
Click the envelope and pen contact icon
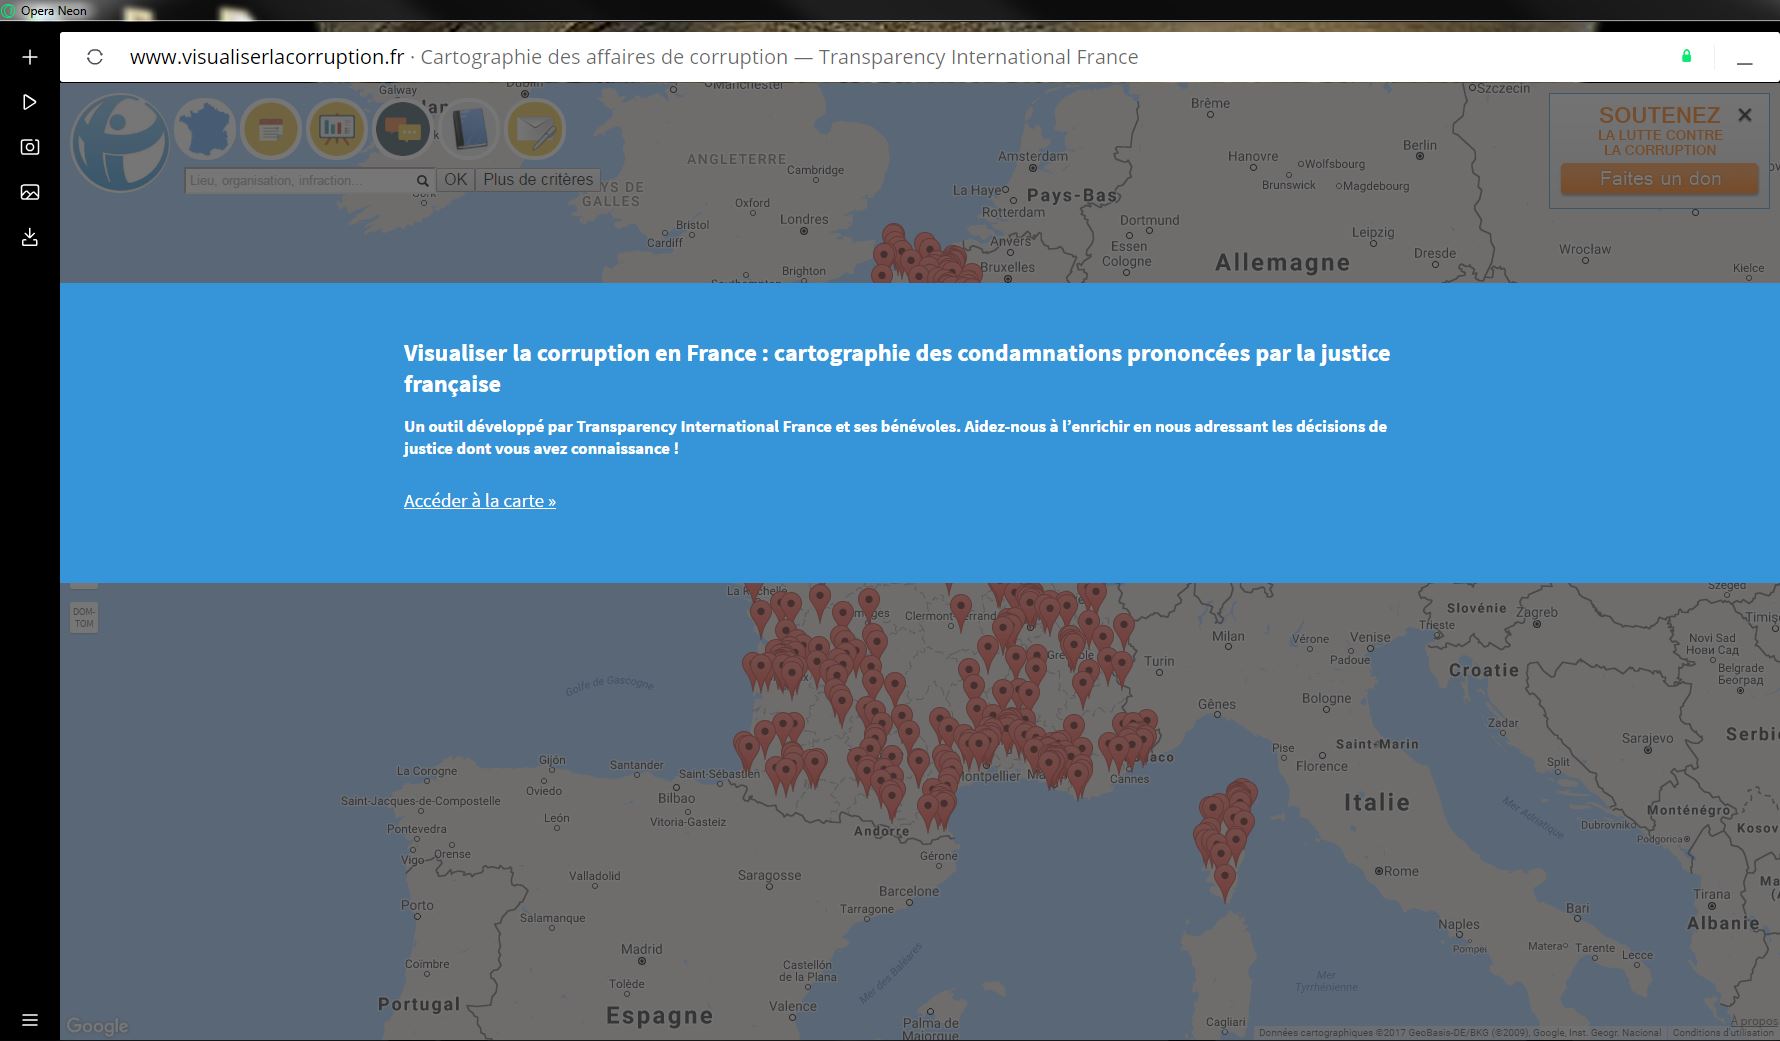click(535, 130)
